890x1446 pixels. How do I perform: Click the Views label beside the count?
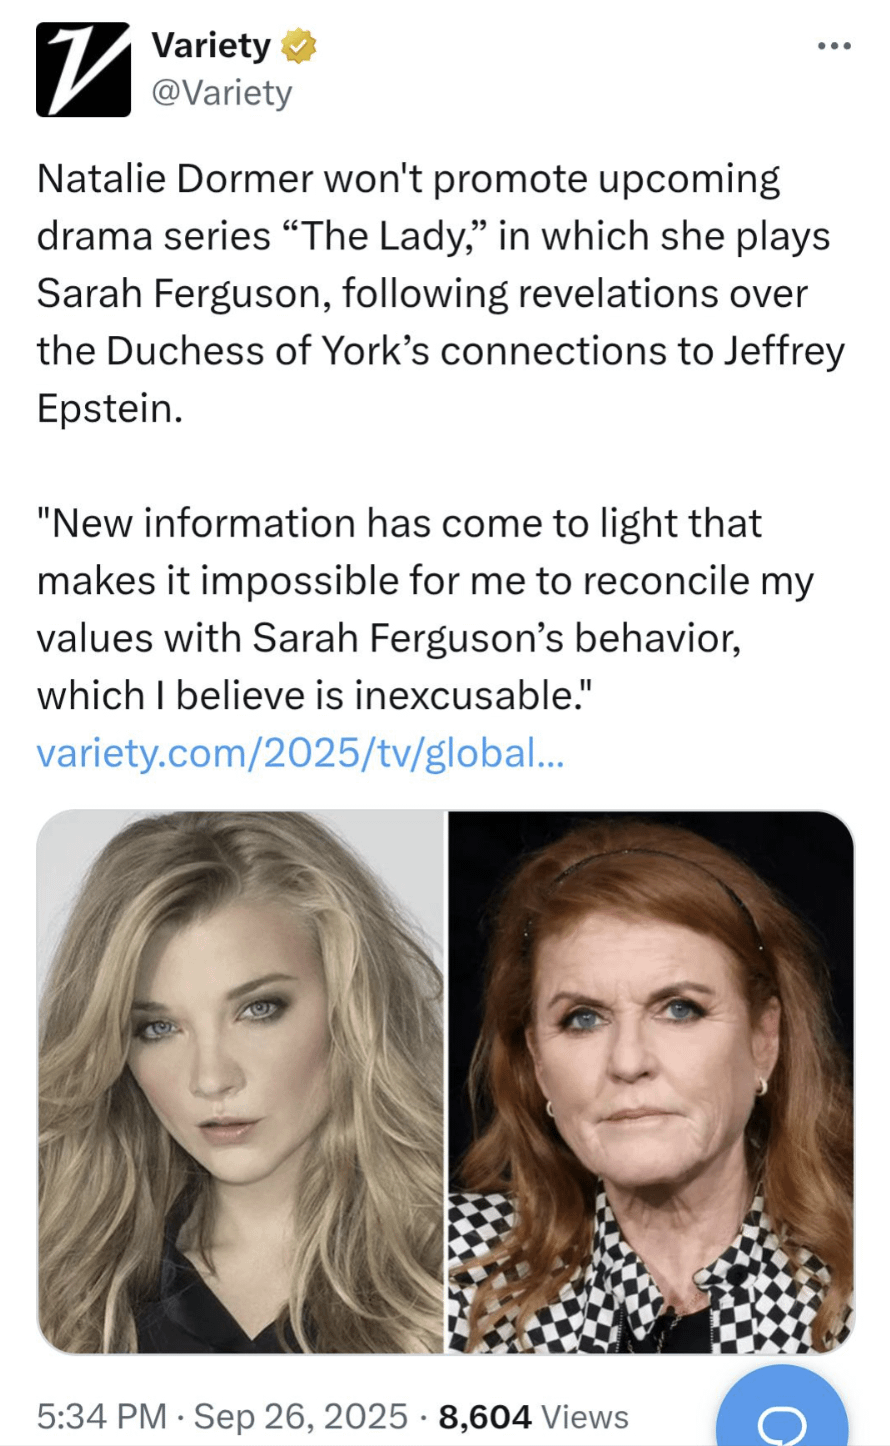tap(585, 1416)
